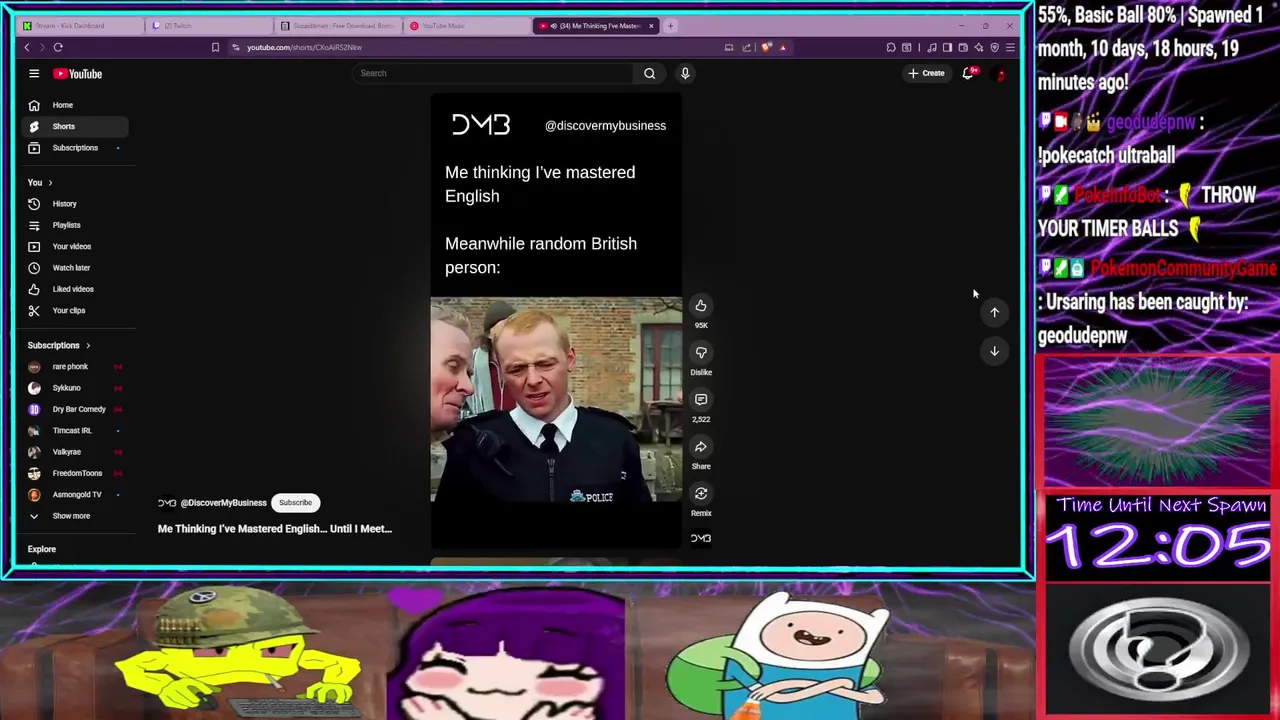Image resolution: width=1280 pixels, height=720 pixels.
Task: Open Liked videos in the sidebar
Action: (x=74, y=289)
